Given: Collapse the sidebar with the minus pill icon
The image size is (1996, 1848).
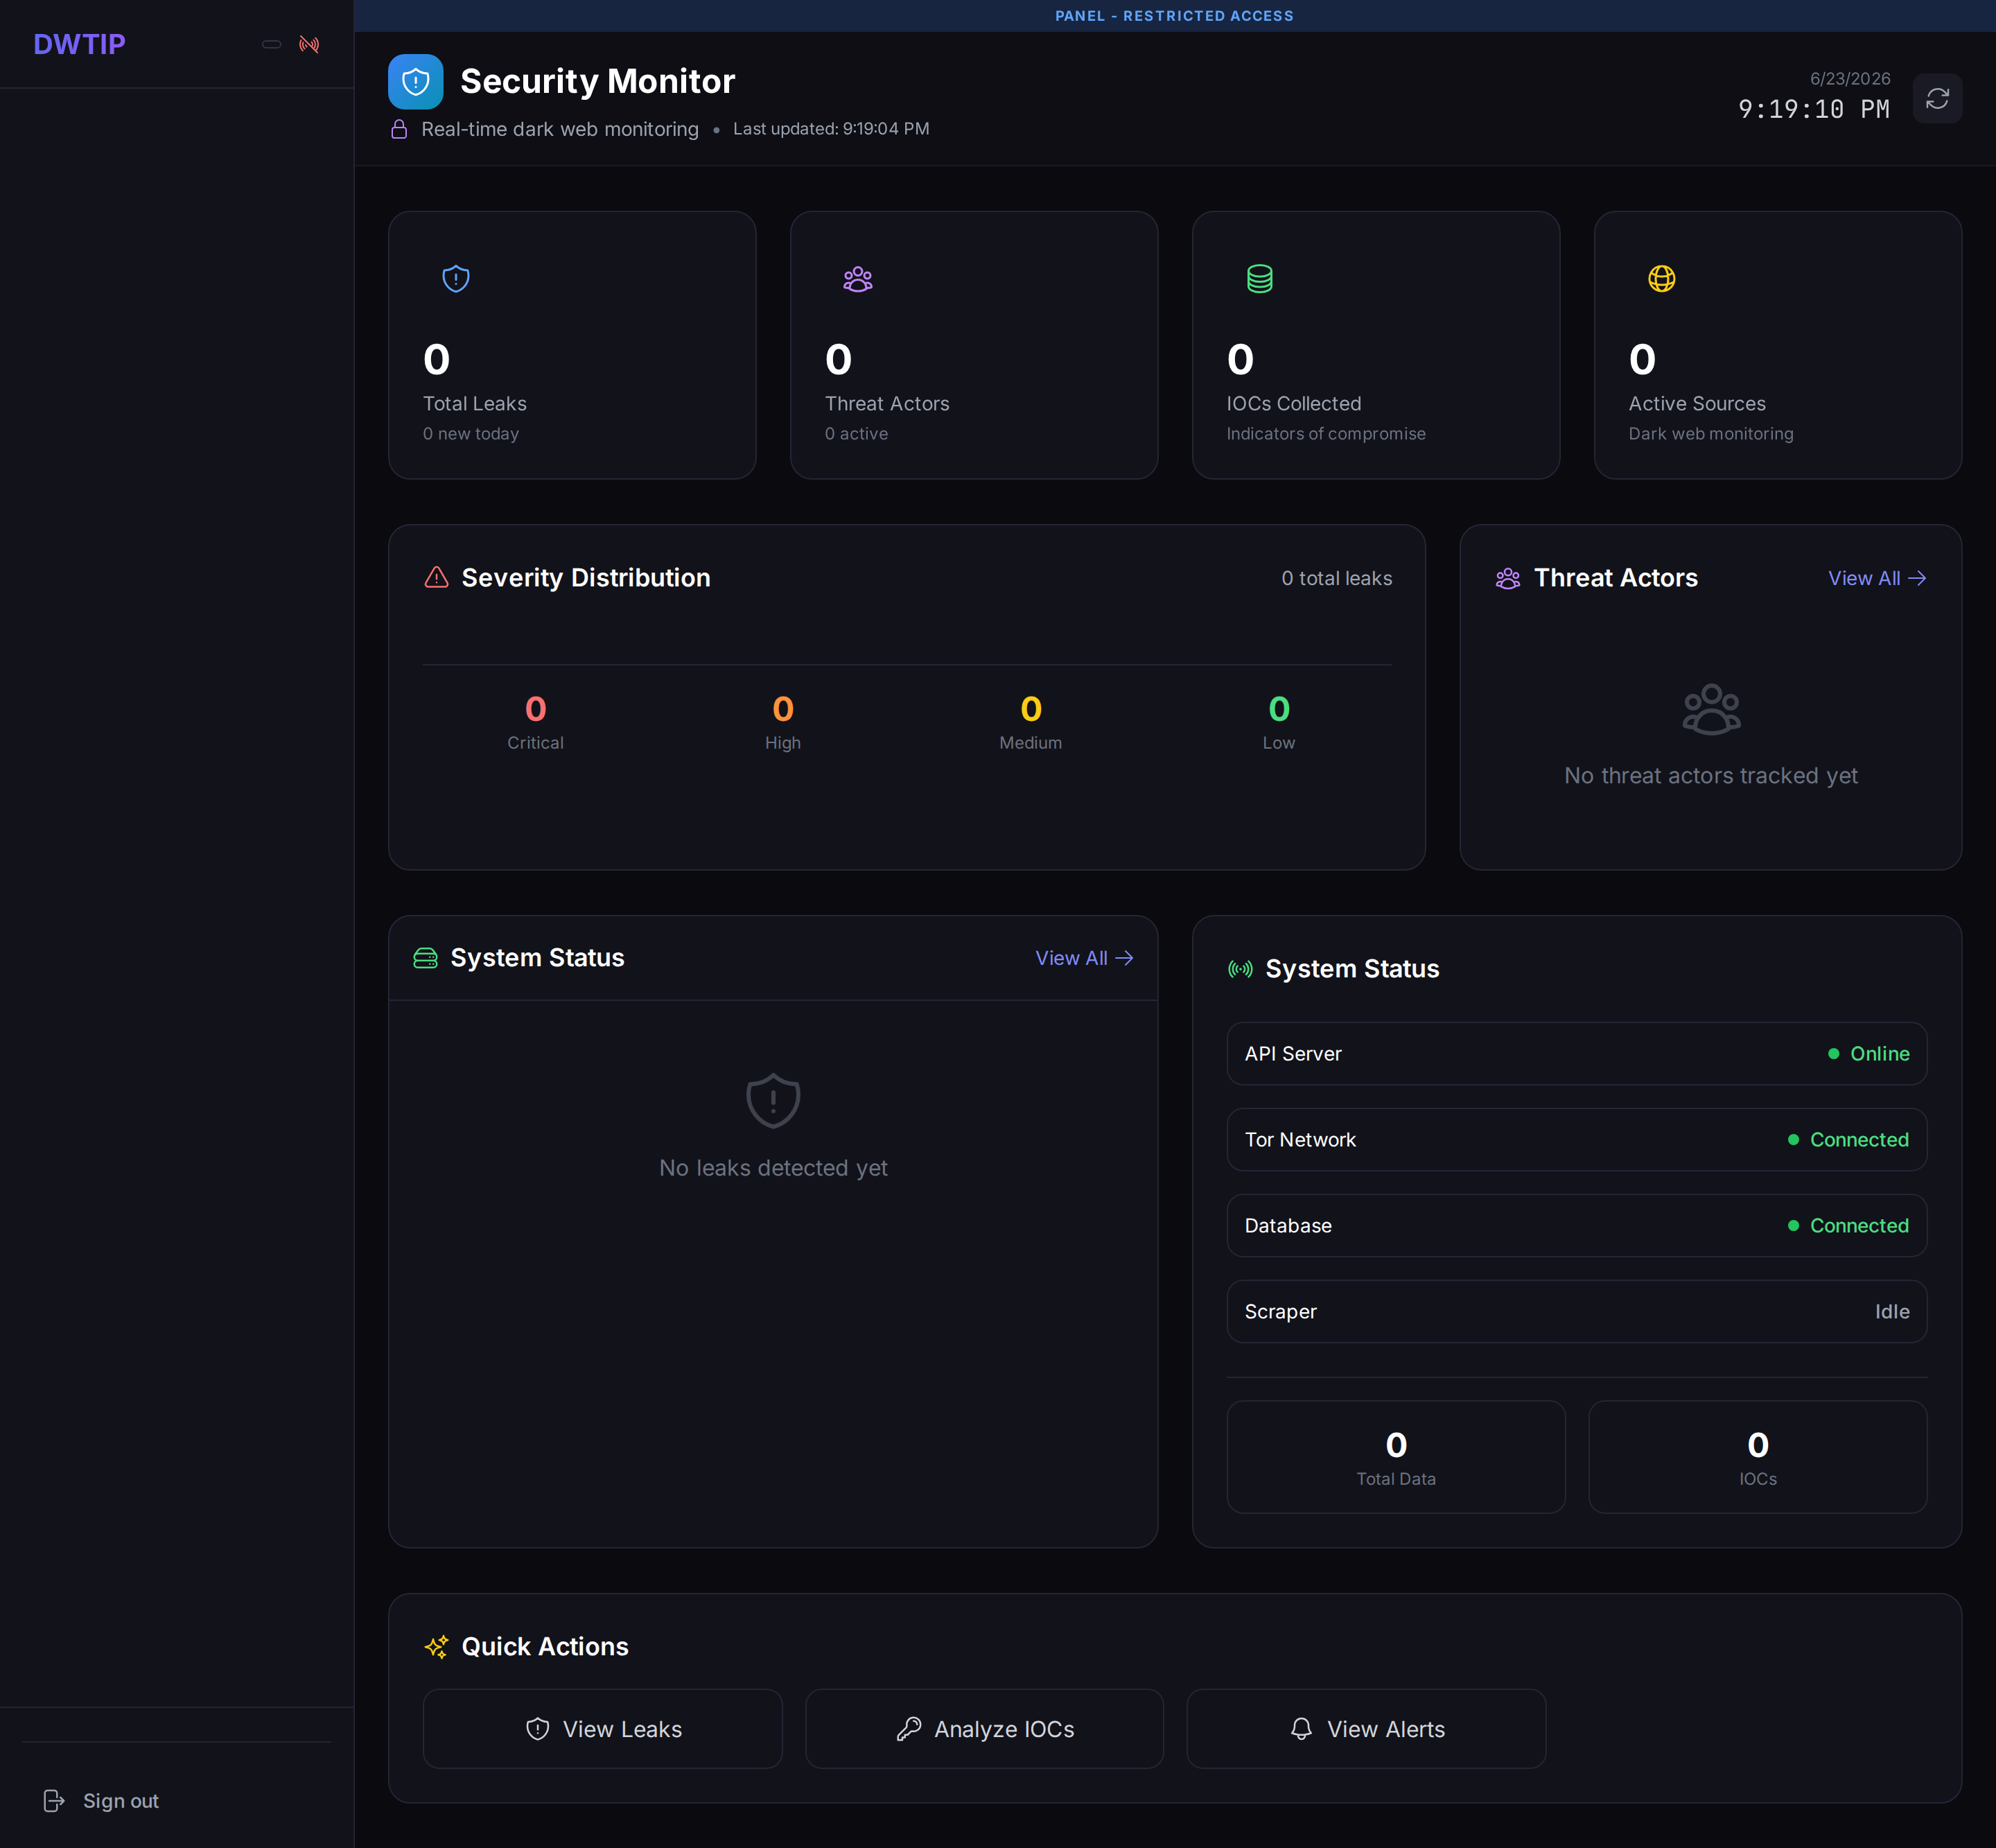Looking at the screenshot, I should click(x=271, y=44).
